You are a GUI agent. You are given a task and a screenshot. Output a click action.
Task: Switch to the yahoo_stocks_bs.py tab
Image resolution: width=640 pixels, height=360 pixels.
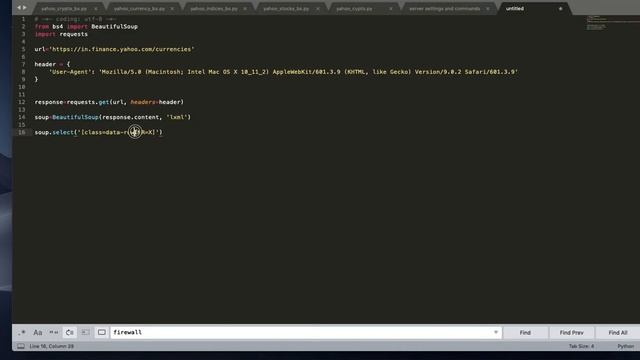click(286, 9)
